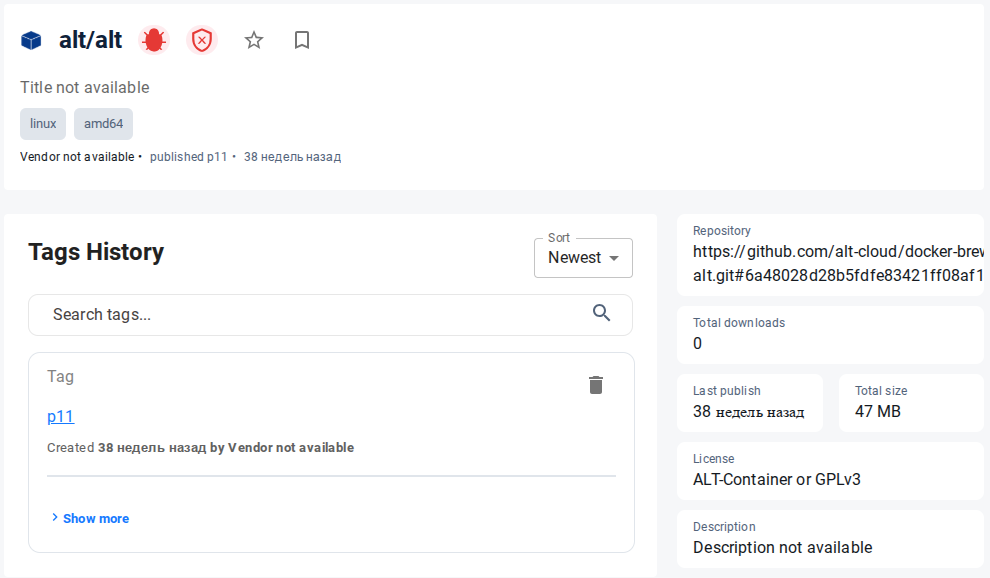Toggle the bookmark save state
The height and width of the screenshot is (578, 990).
302,40
